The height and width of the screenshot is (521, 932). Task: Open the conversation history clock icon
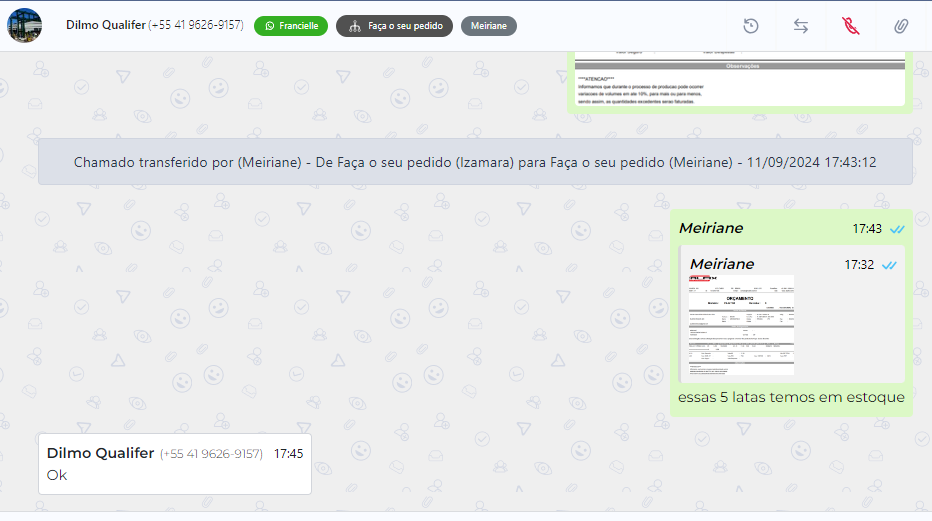pyautogui.click(x=751, y=26)
